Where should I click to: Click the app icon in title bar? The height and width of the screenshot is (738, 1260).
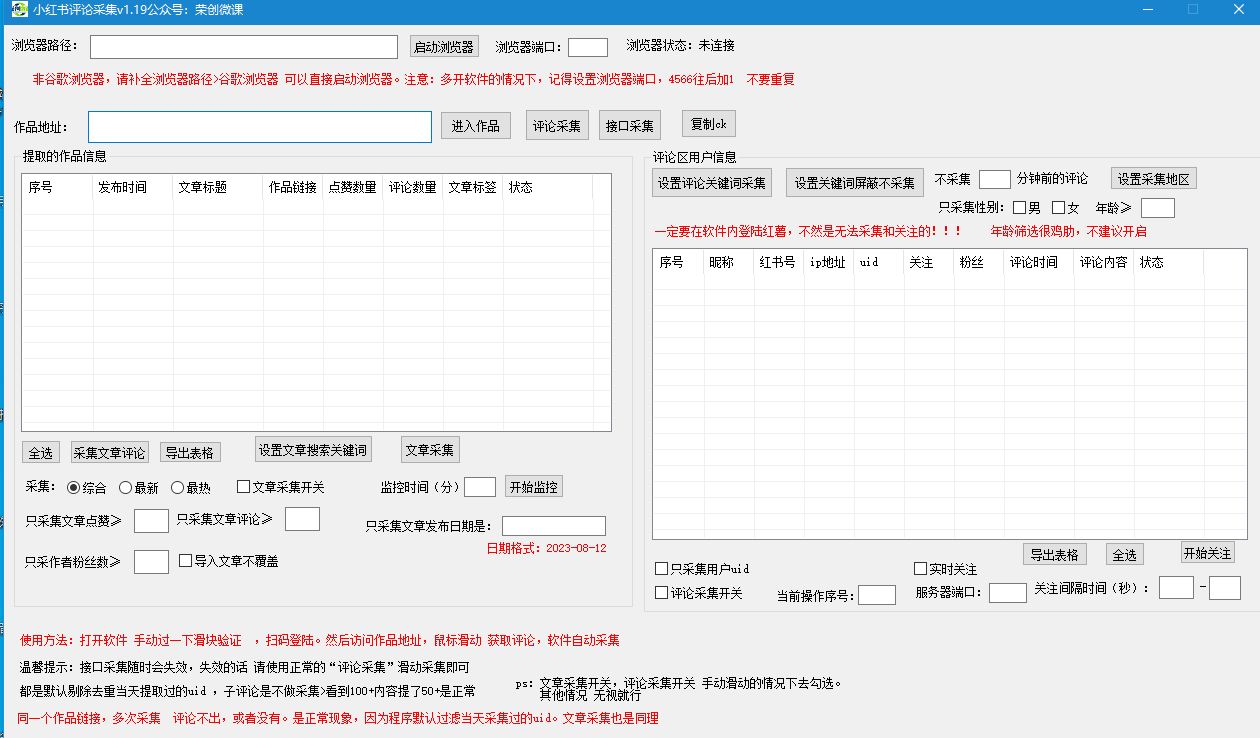coord(20,10)
